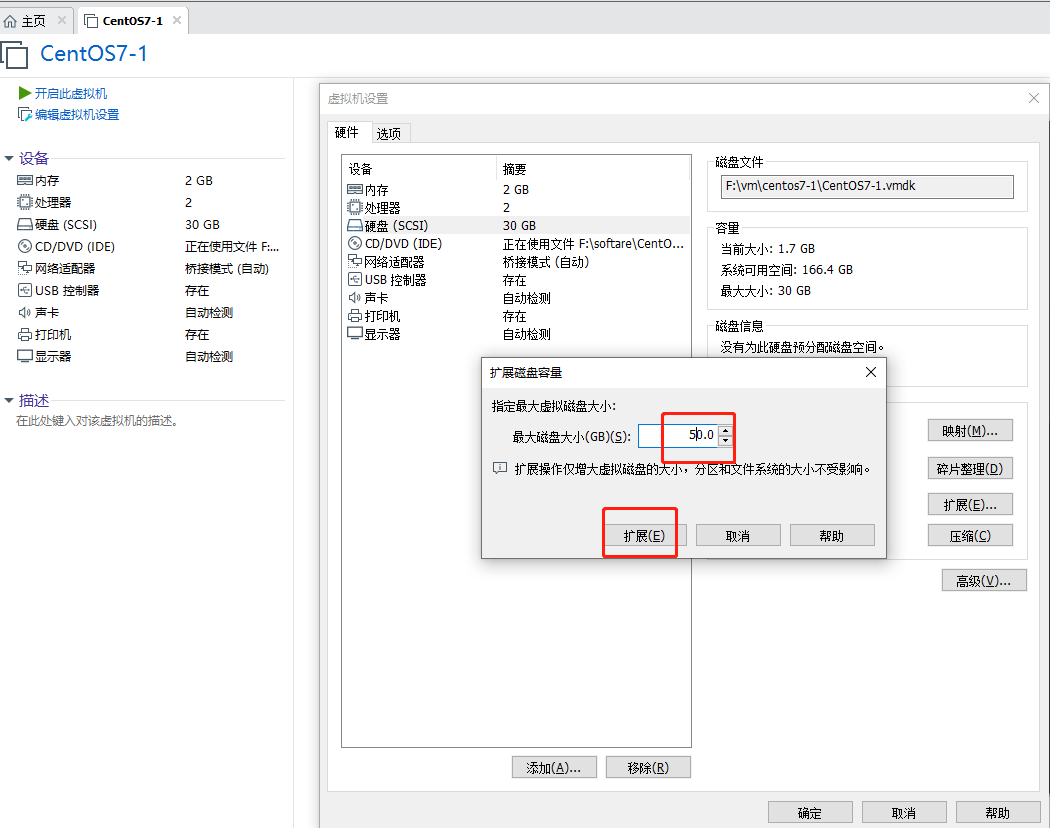Click the disk file path field
1050x828 pixels.
867,186
